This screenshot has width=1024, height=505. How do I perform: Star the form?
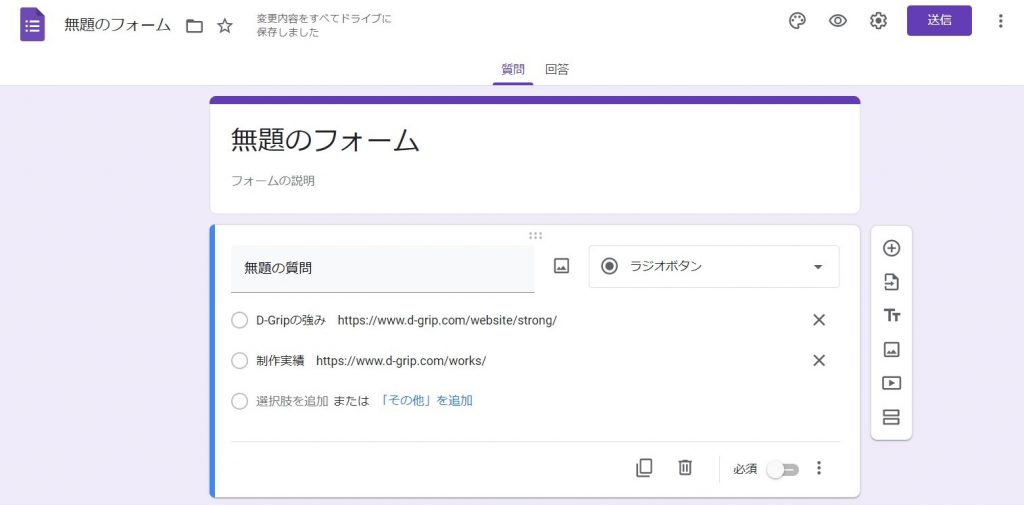tap(225, 26)
